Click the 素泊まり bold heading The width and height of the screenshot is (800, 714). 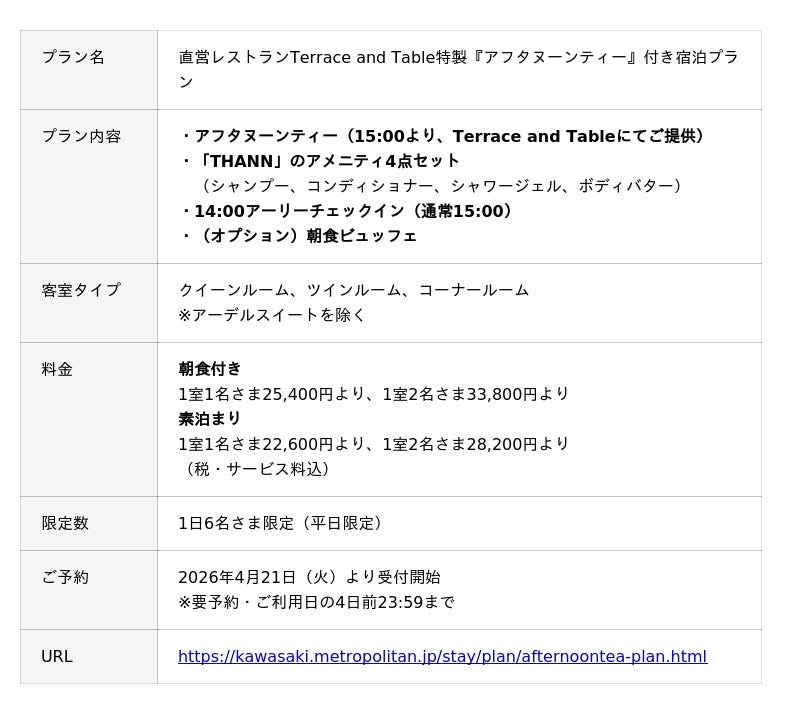[x=210, y=419]
